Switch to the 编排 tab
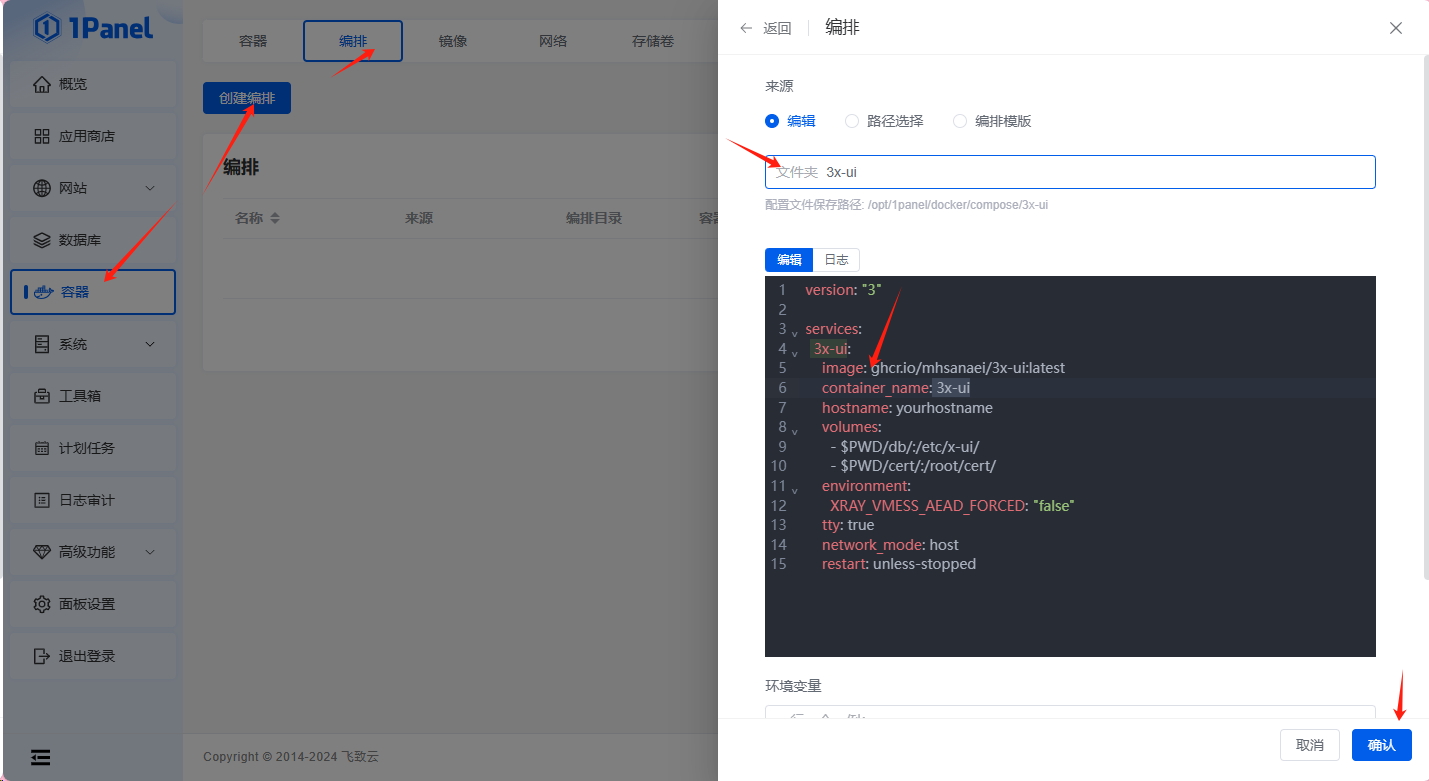1429x781 pixels. (x=353, y=41)
